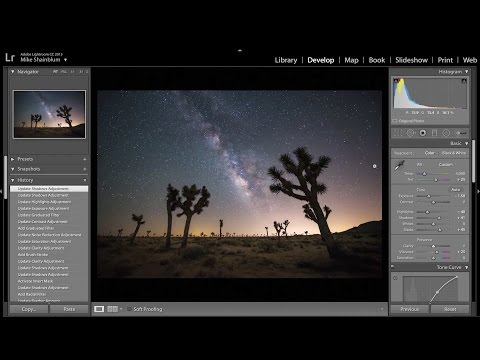
Task: Toggle shadow clipping indicator in Histogram
Action: click(396, 81)
